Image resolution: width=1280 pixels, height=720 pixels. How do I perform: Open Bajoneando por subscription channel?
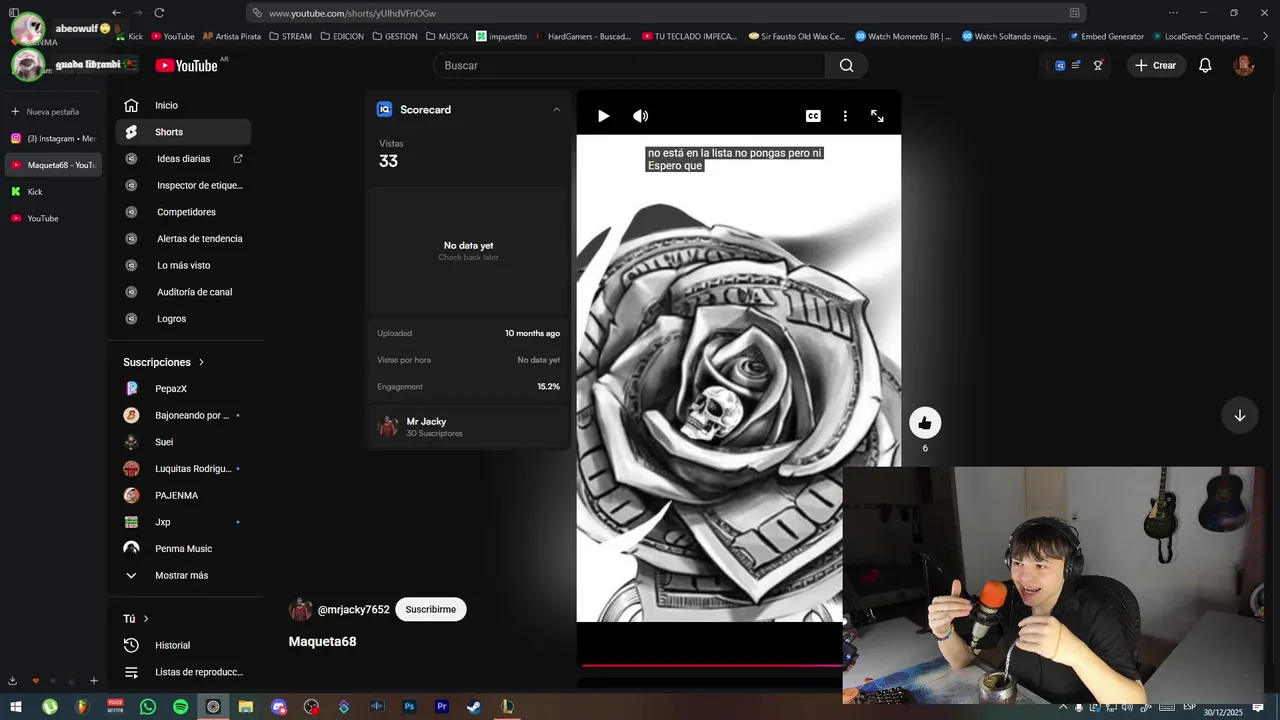(183, 415)
